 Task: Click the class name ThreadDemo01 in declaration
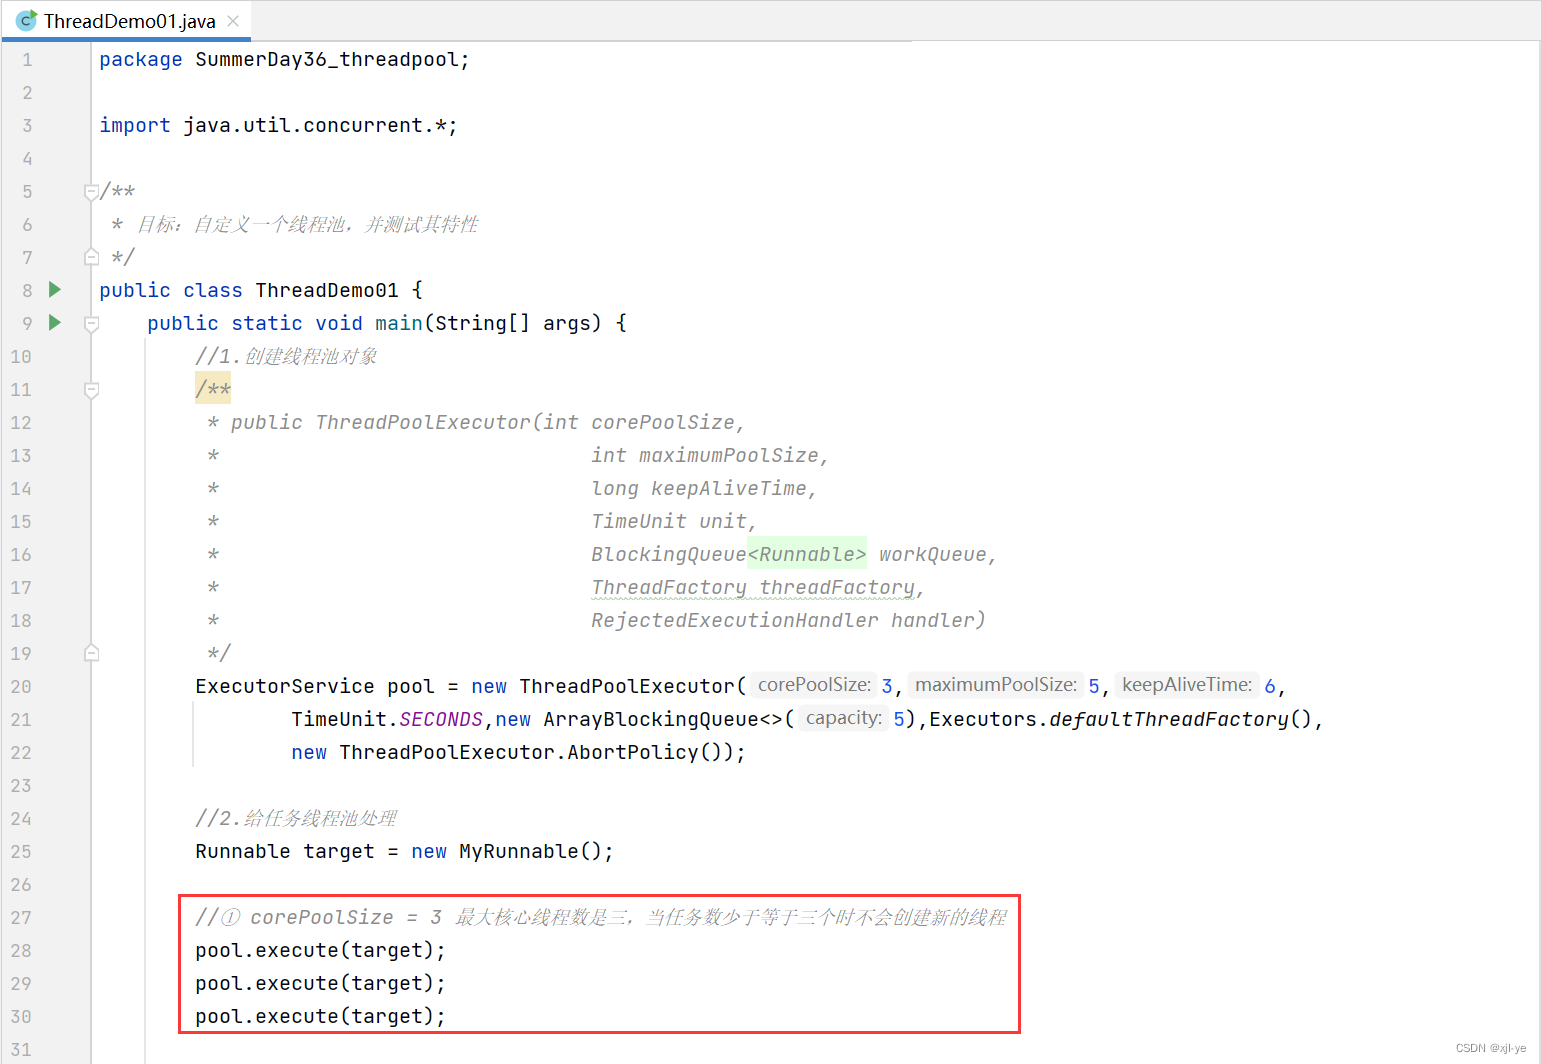[327, 291]
